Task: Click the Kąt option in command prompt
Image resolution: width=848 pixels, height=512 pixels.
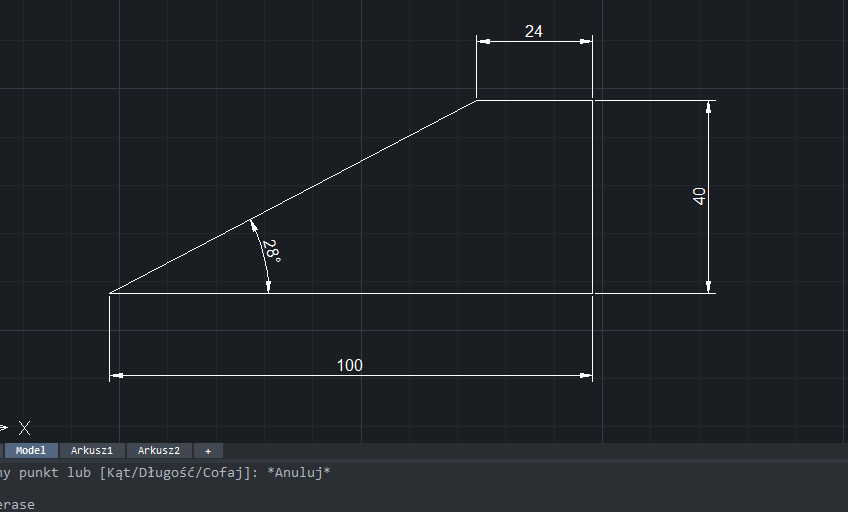Action: tap(117, 473)
